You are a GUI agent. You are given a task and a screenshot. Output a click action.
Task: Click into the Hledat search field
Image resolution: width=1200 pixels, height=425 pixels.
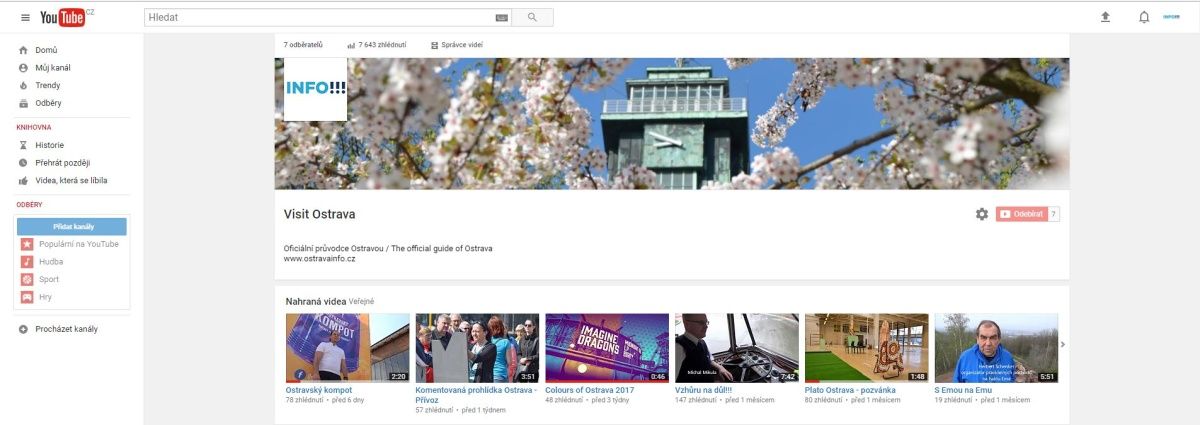pyautogui.click(x=320, y=18)
